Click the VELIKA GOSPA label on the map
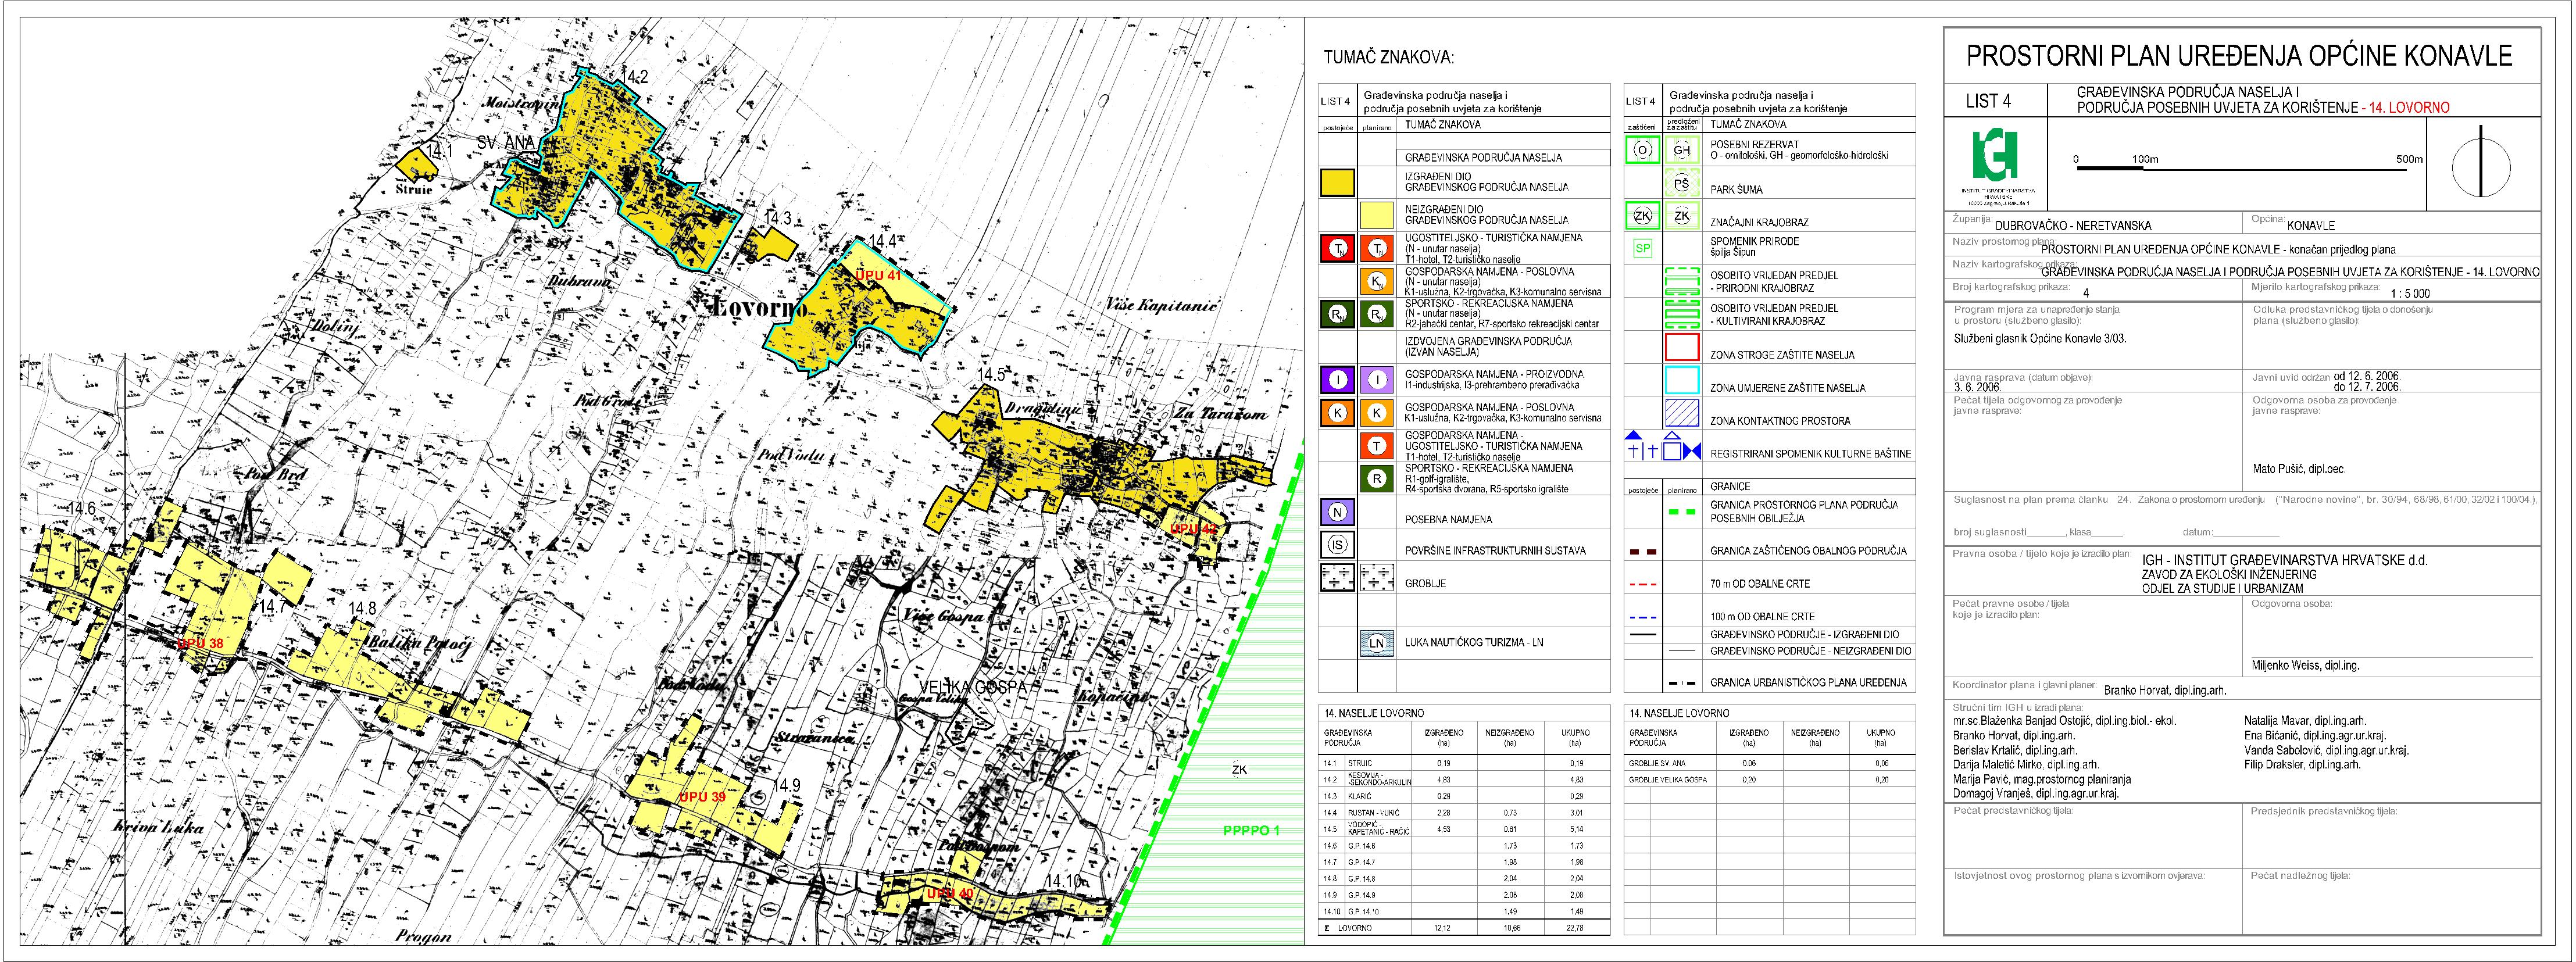 973,687
